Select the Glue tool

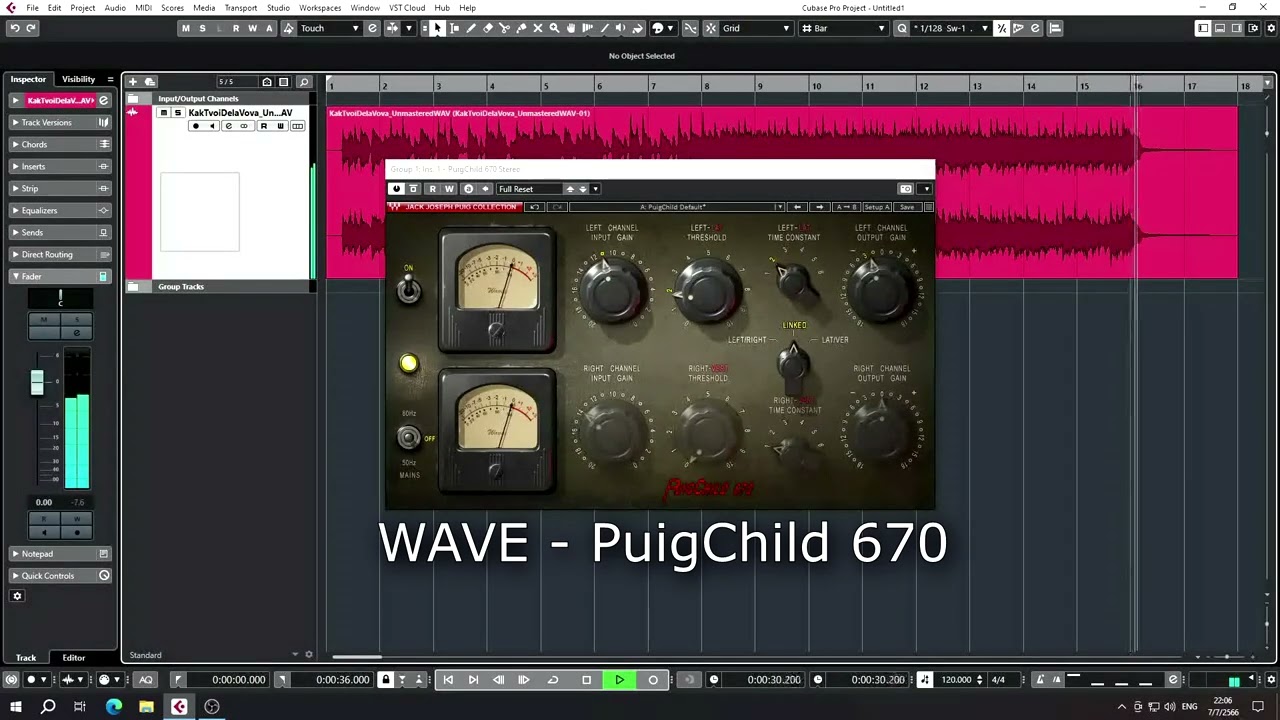[521, 28]
